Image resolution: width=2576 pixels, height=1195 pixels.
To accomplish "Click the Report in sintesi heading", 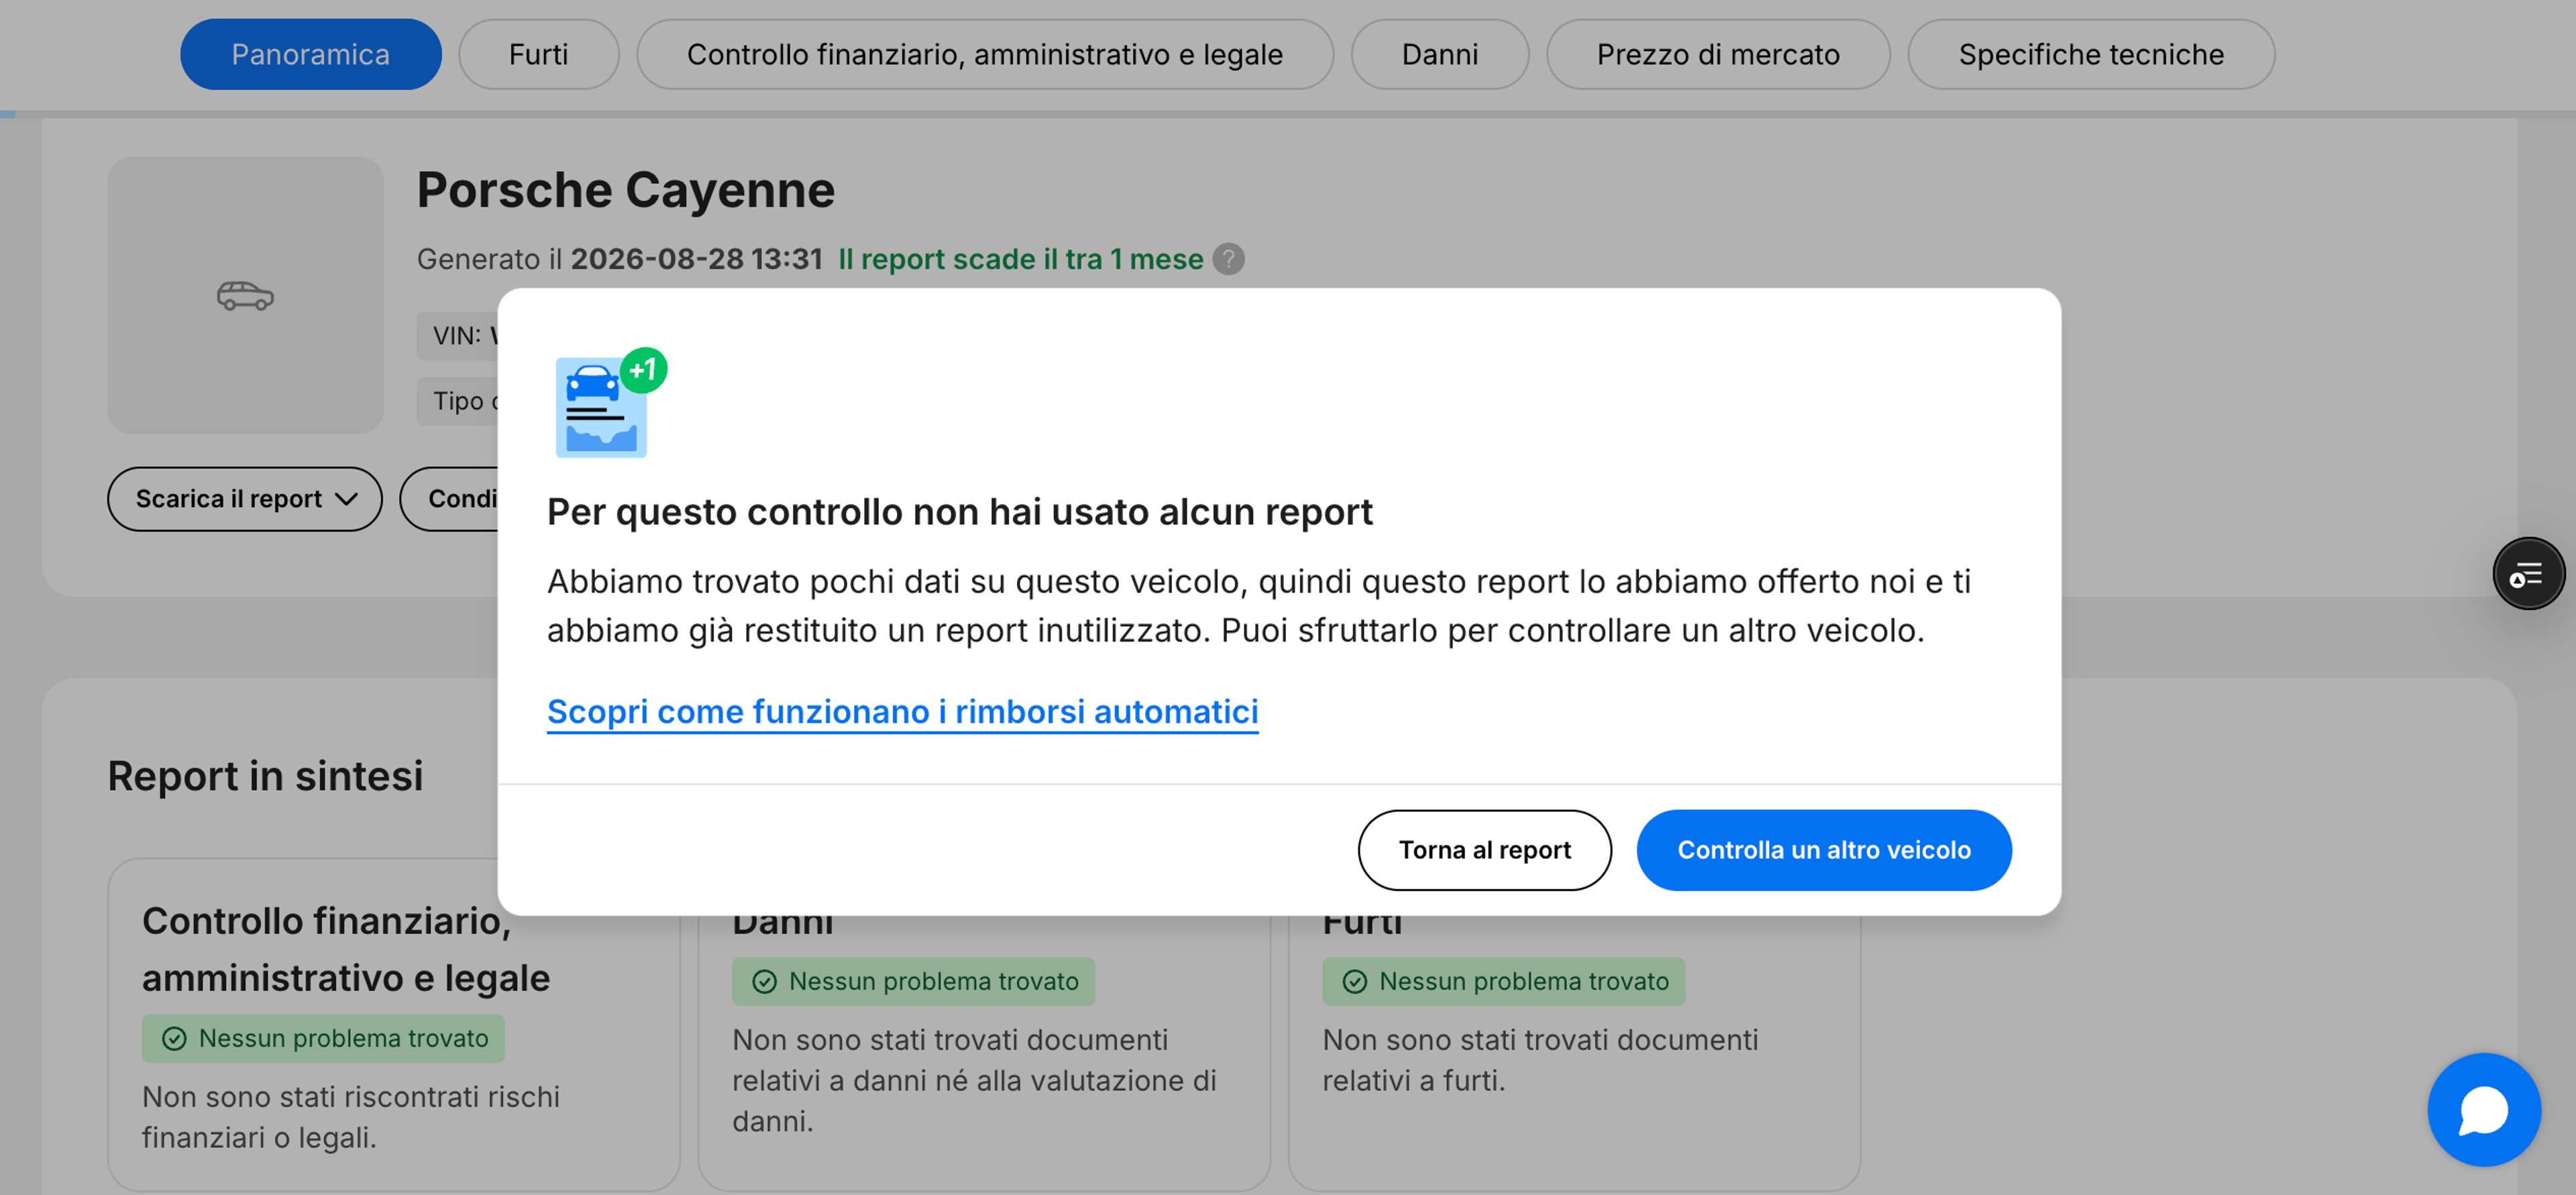I will [265, 777].
